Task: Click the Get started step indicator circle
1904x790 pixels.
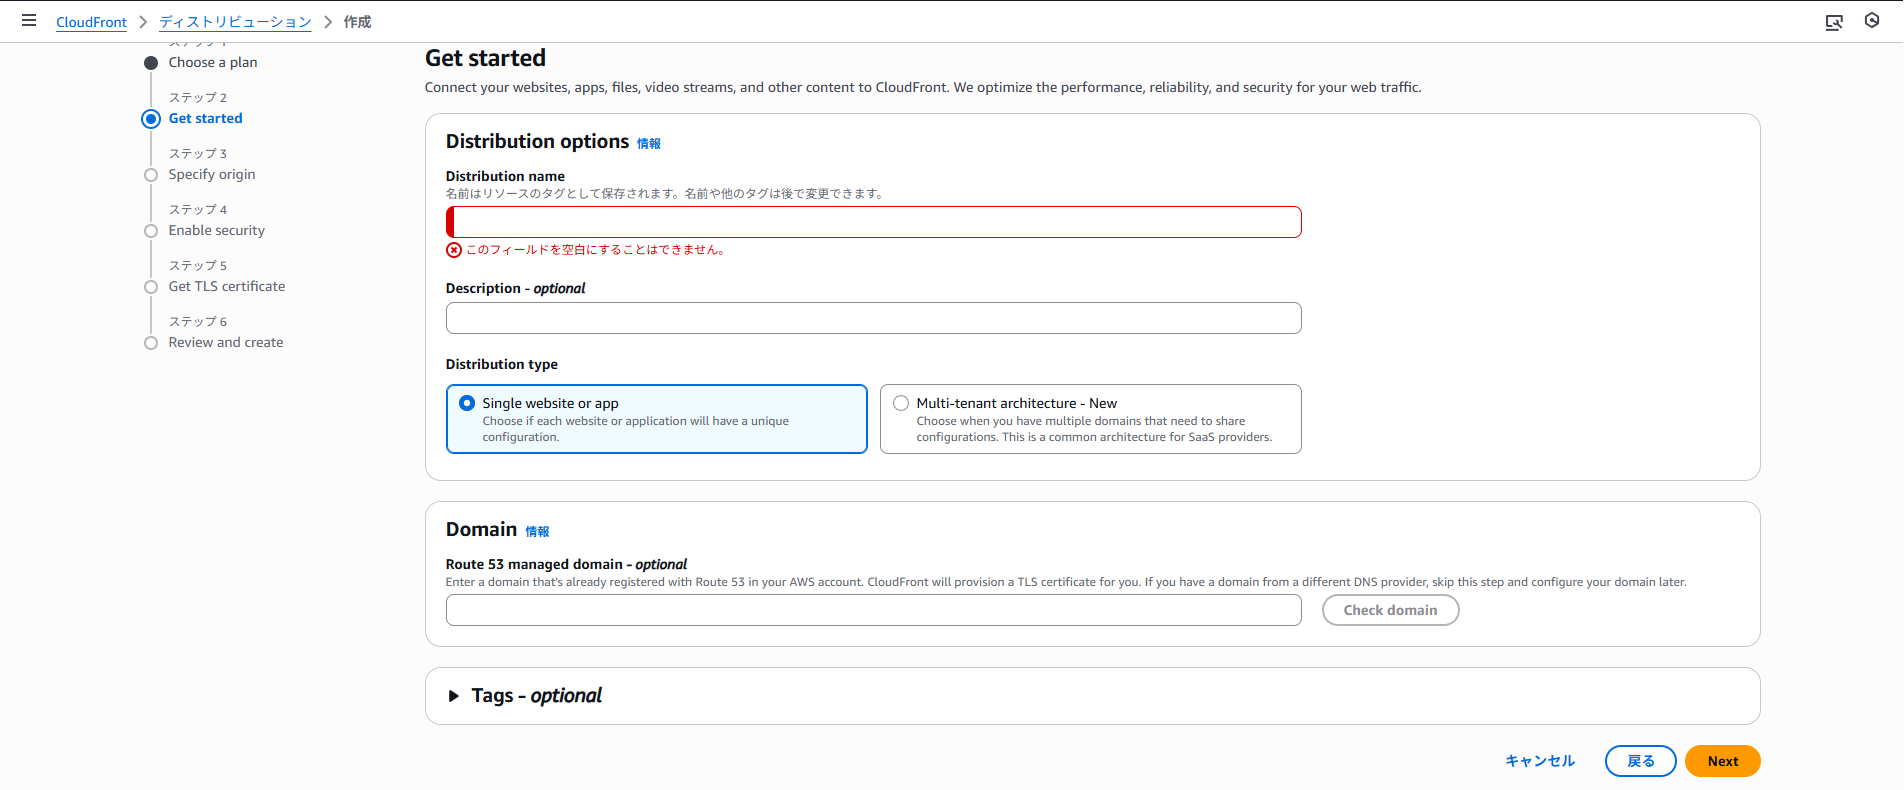Action: [151, 119]
